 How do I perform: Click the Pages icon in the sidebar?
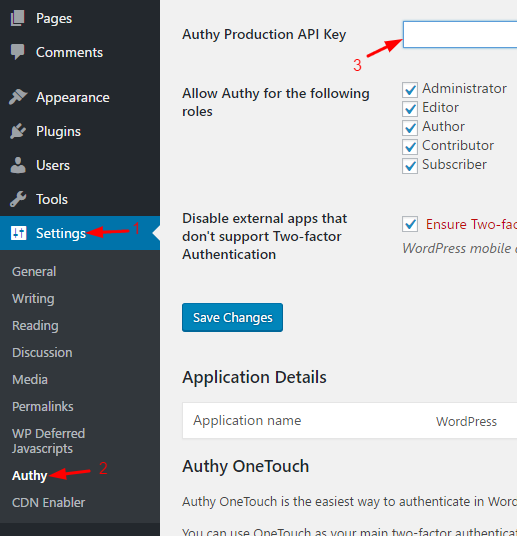(18, 18)
